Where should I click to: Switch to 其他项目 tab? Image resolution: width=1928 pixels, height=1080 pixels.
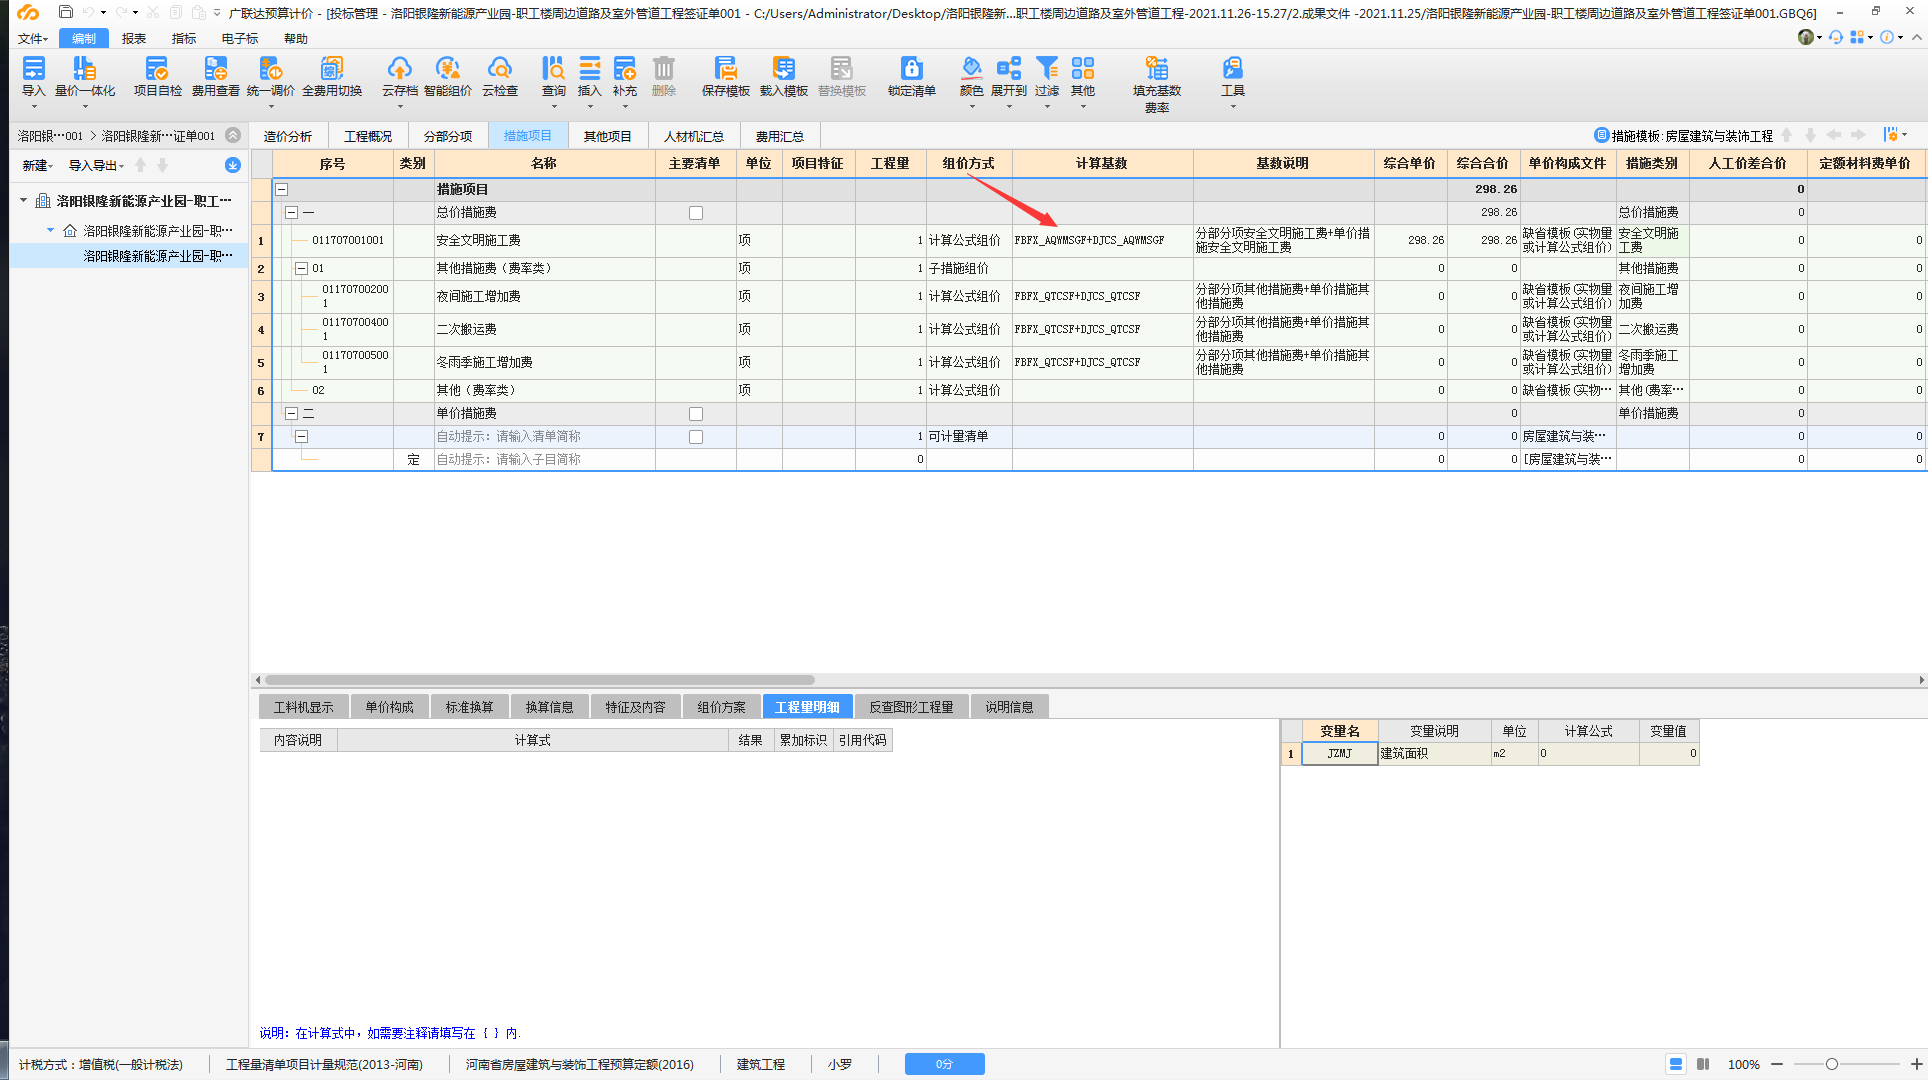(608, 136)
